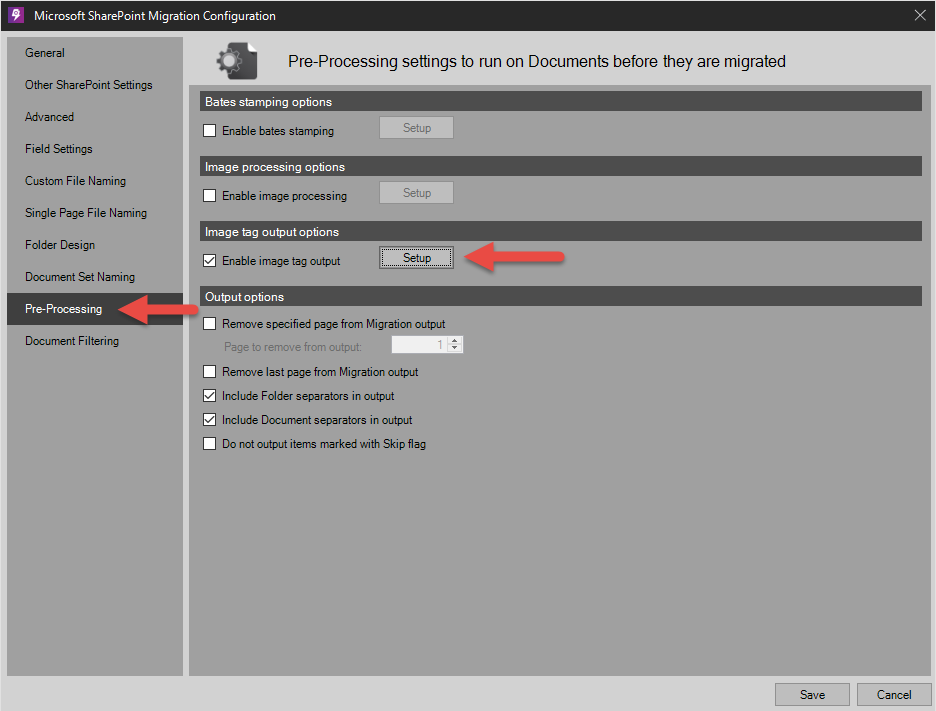Decrease page to remove value
This screenshot has height=711, width=936.
point(455,348)
